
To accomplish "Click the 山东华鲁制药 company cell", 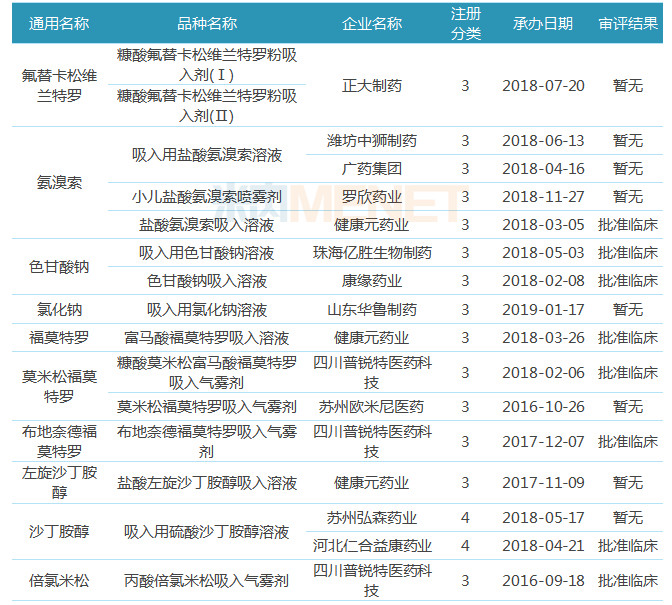I will click(372, 309).
